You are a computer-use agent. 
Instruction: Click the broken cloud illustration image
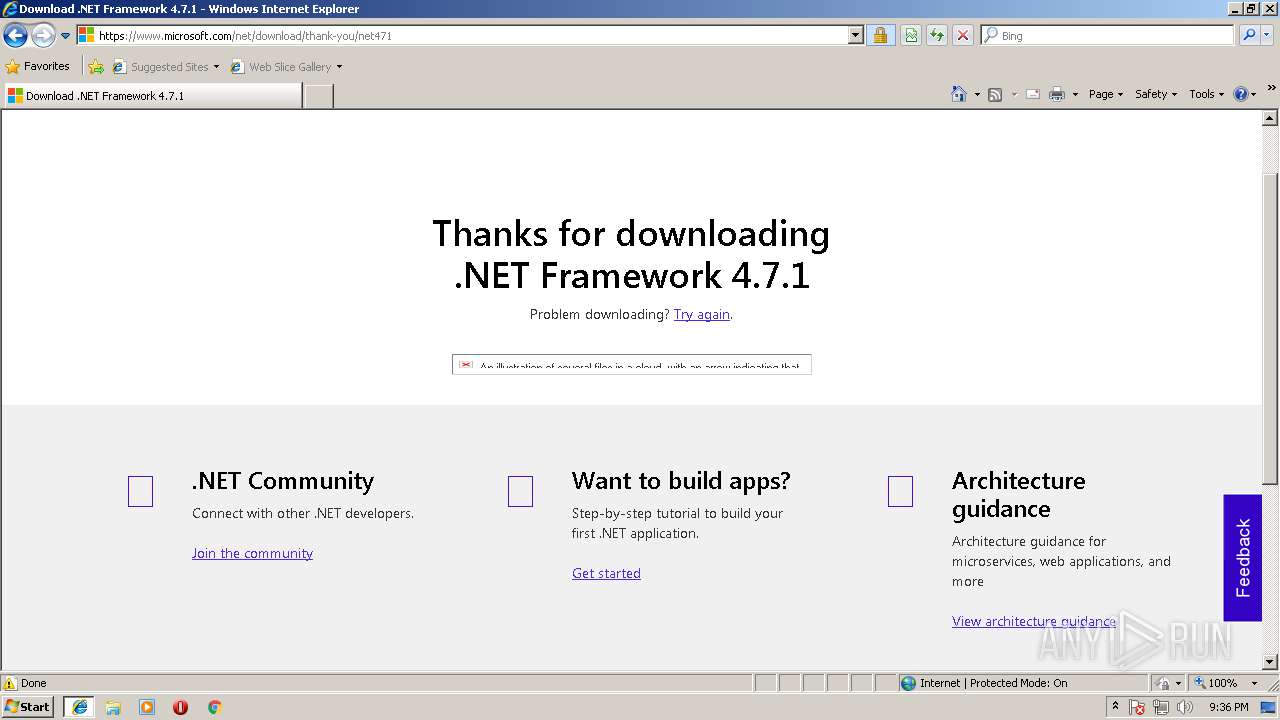[x=632, y=364]
